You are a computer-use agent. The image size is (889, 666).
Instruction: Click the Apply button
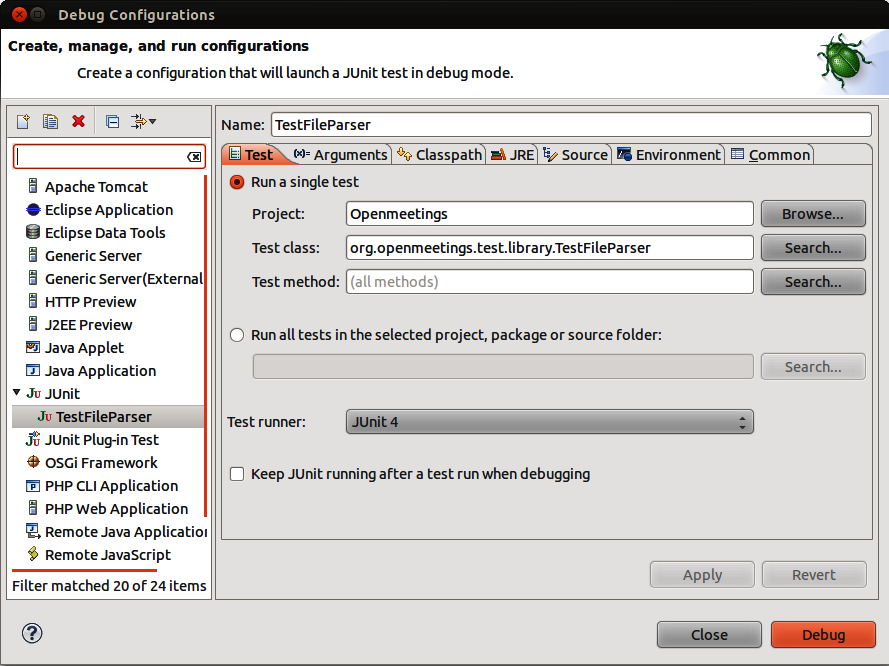click(702, 575)
